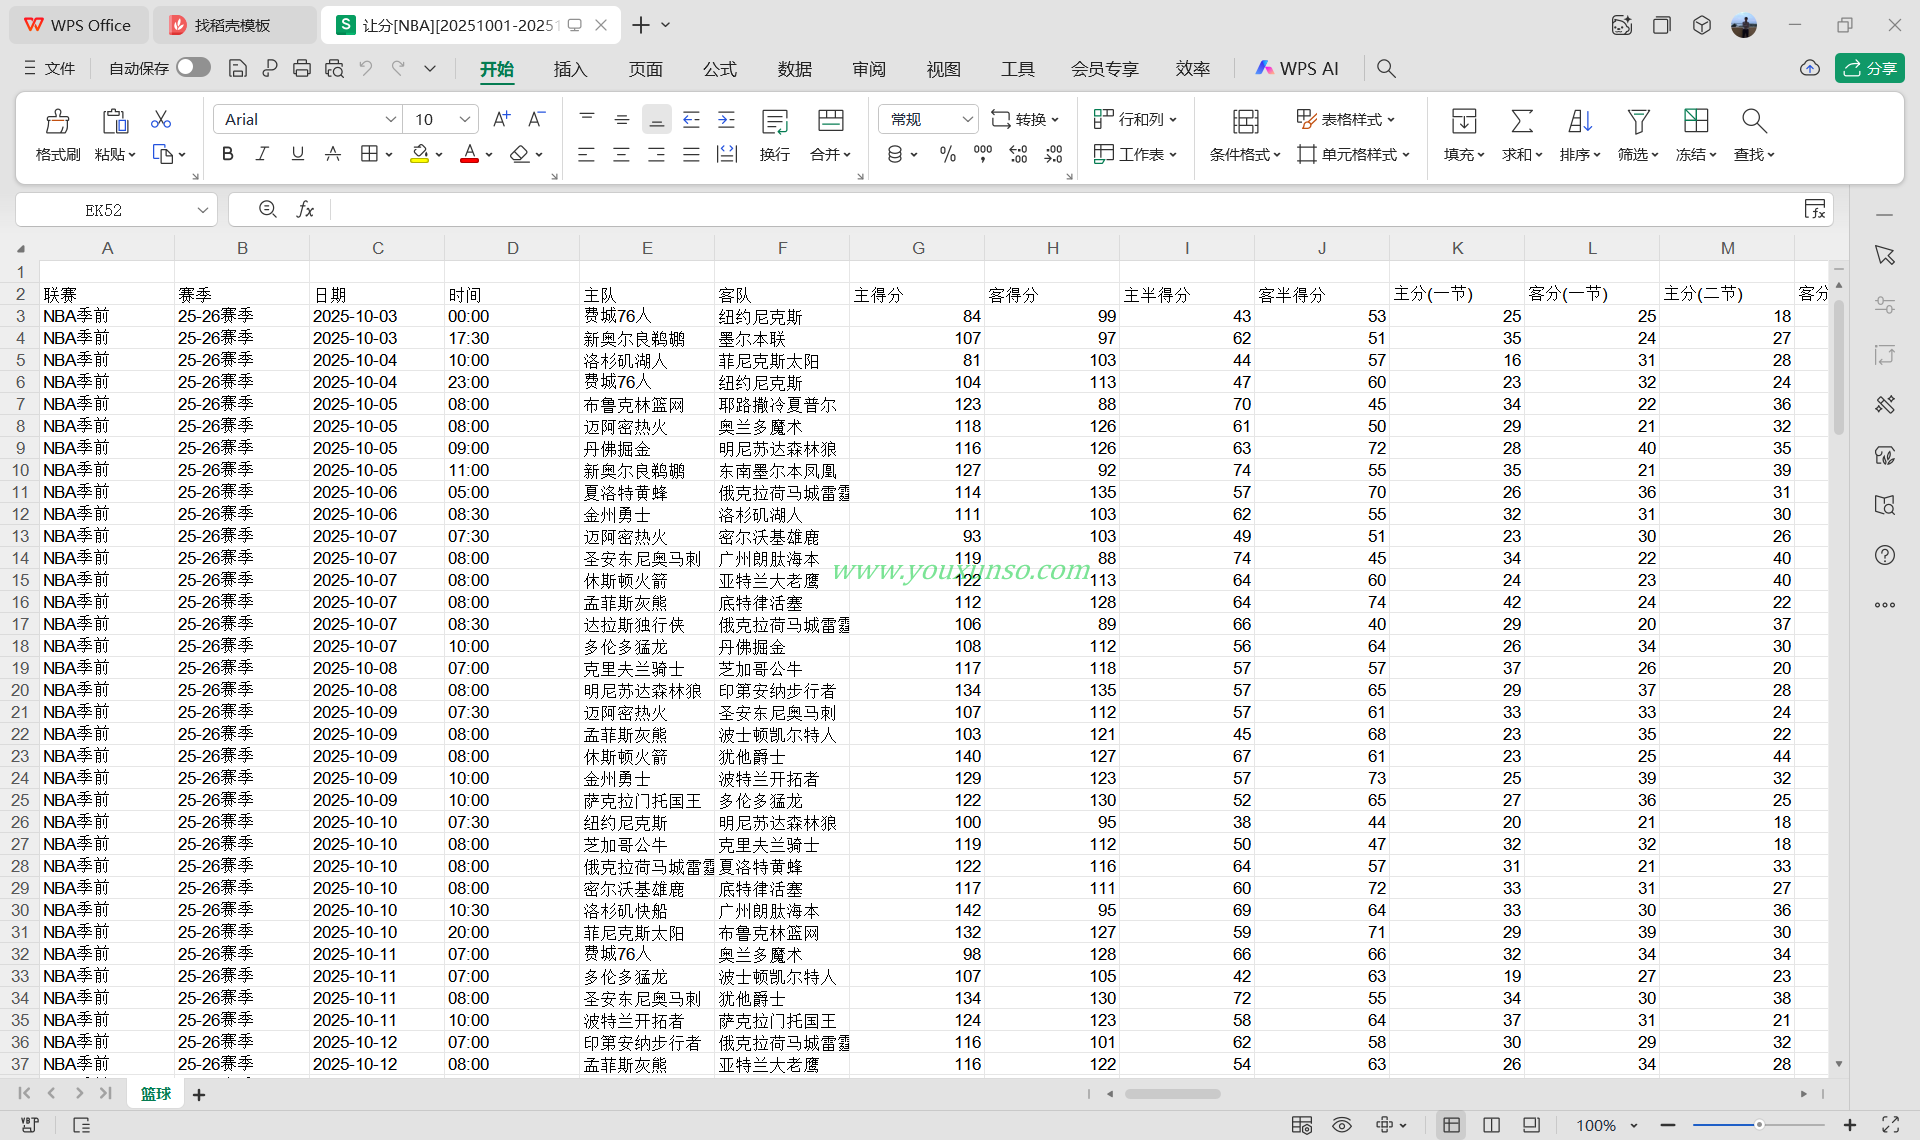Screen dimensions: 1920x1140
Task: Switch to the 视图 tab
Action: 943,68
